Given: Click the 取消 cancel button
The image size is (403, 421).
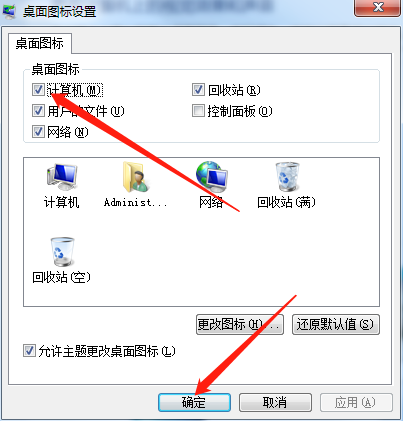Looking at the screenshot, I should [275, 402].
